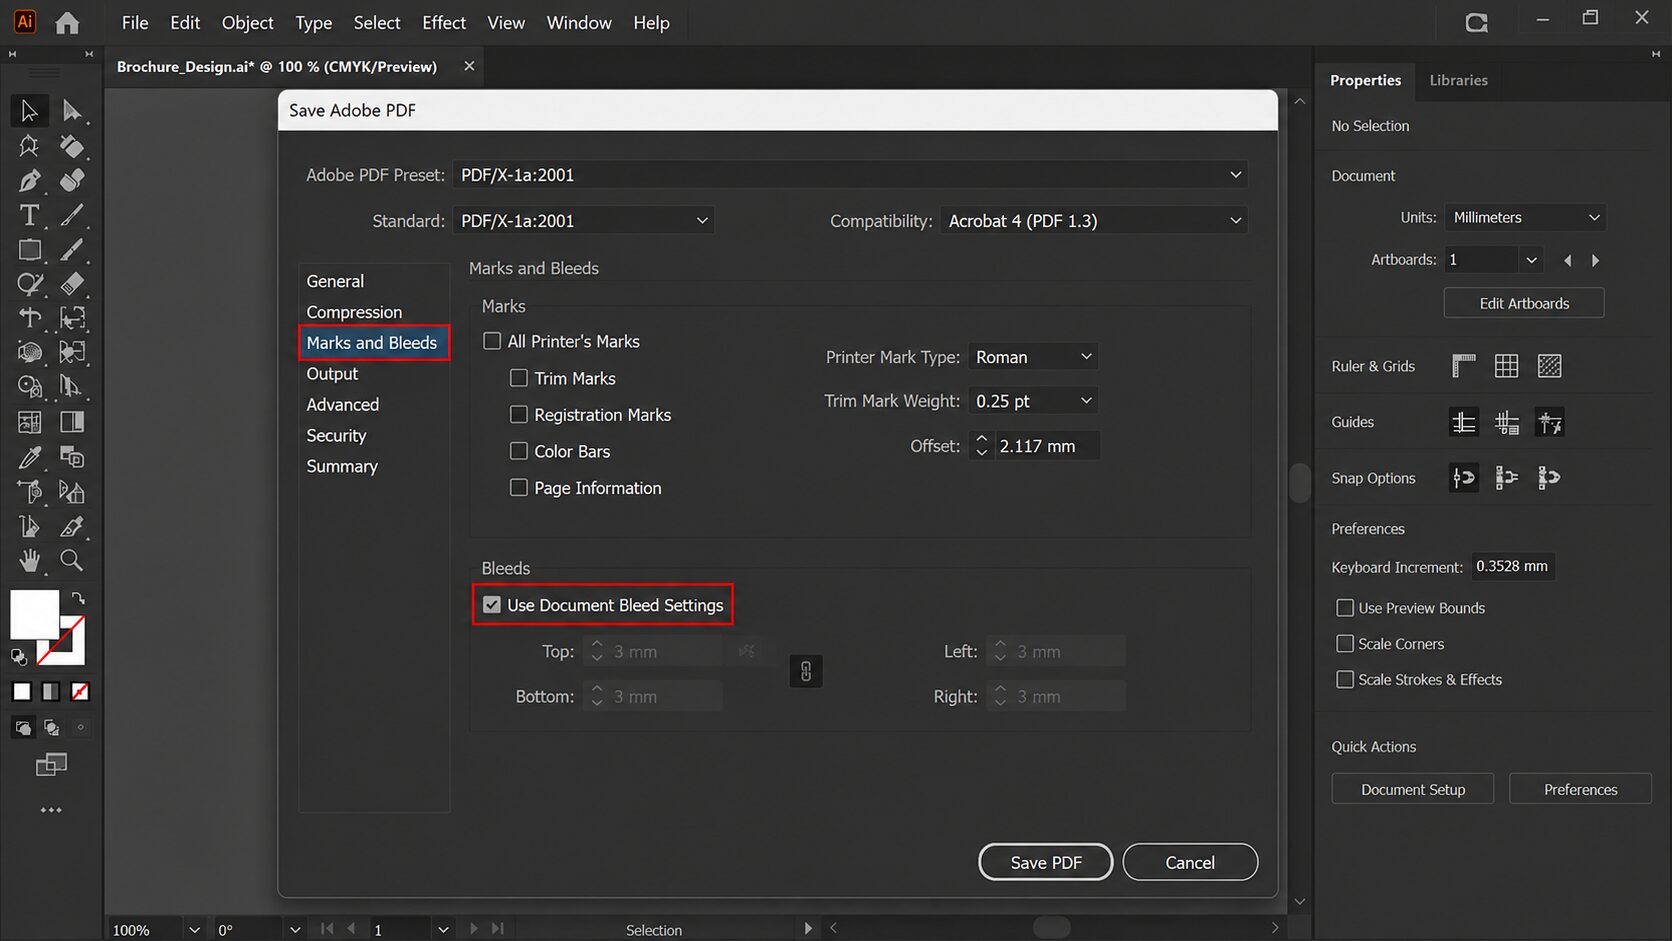Select the Rotate tool
Image resolution: width=1672 pixels, height=941 pixels.
coord(29,318)
